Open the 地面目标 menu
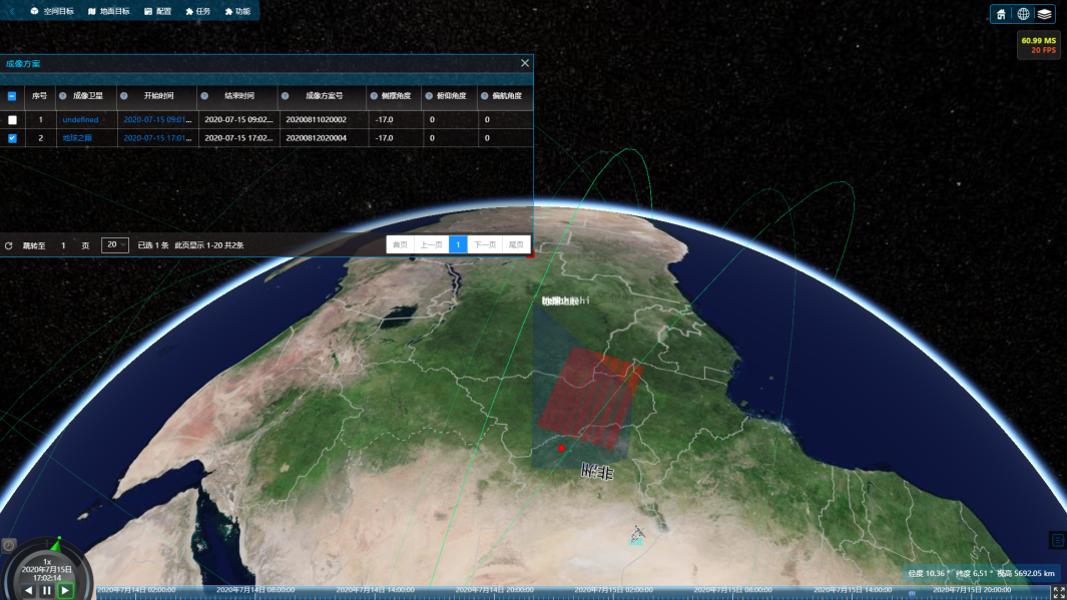 click(108, 11)
